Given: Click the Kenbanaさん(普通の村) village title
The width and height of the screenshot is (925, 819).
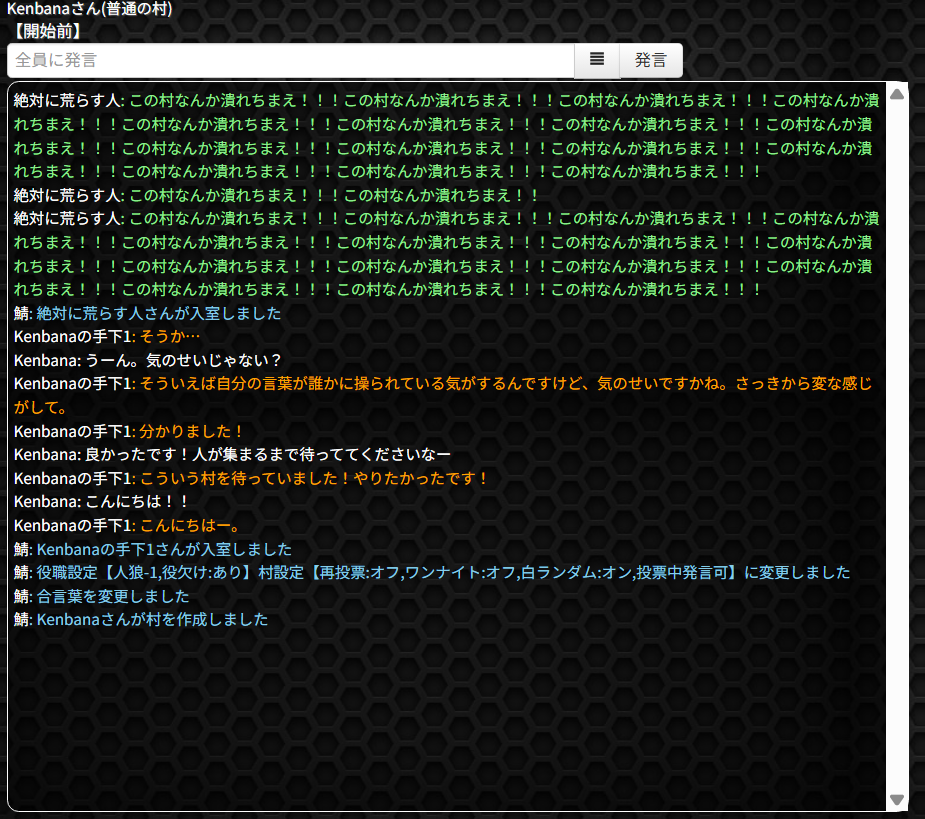Looking at the screenshot, I should point(90,9).
